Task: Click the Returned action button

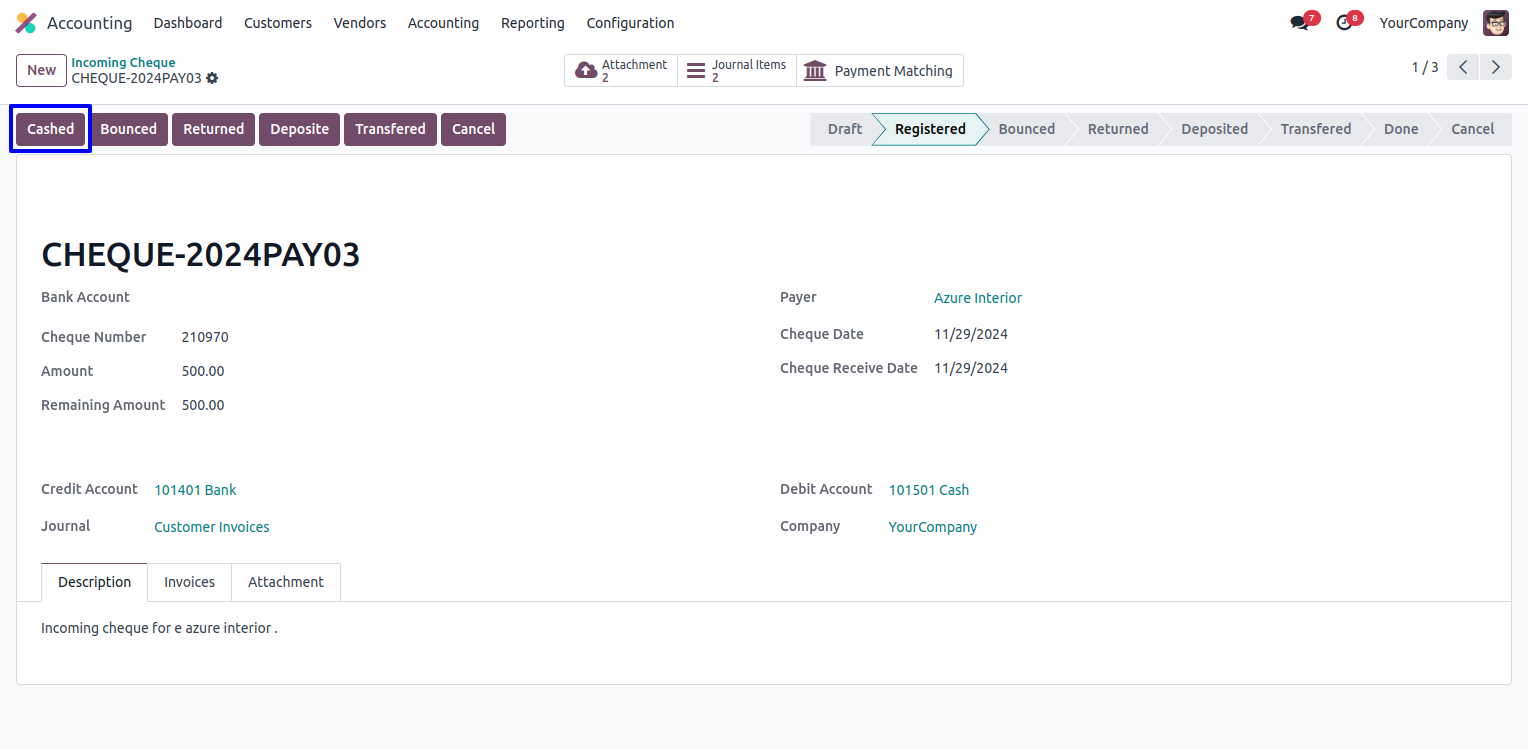Action: click(x=213, y=129)
